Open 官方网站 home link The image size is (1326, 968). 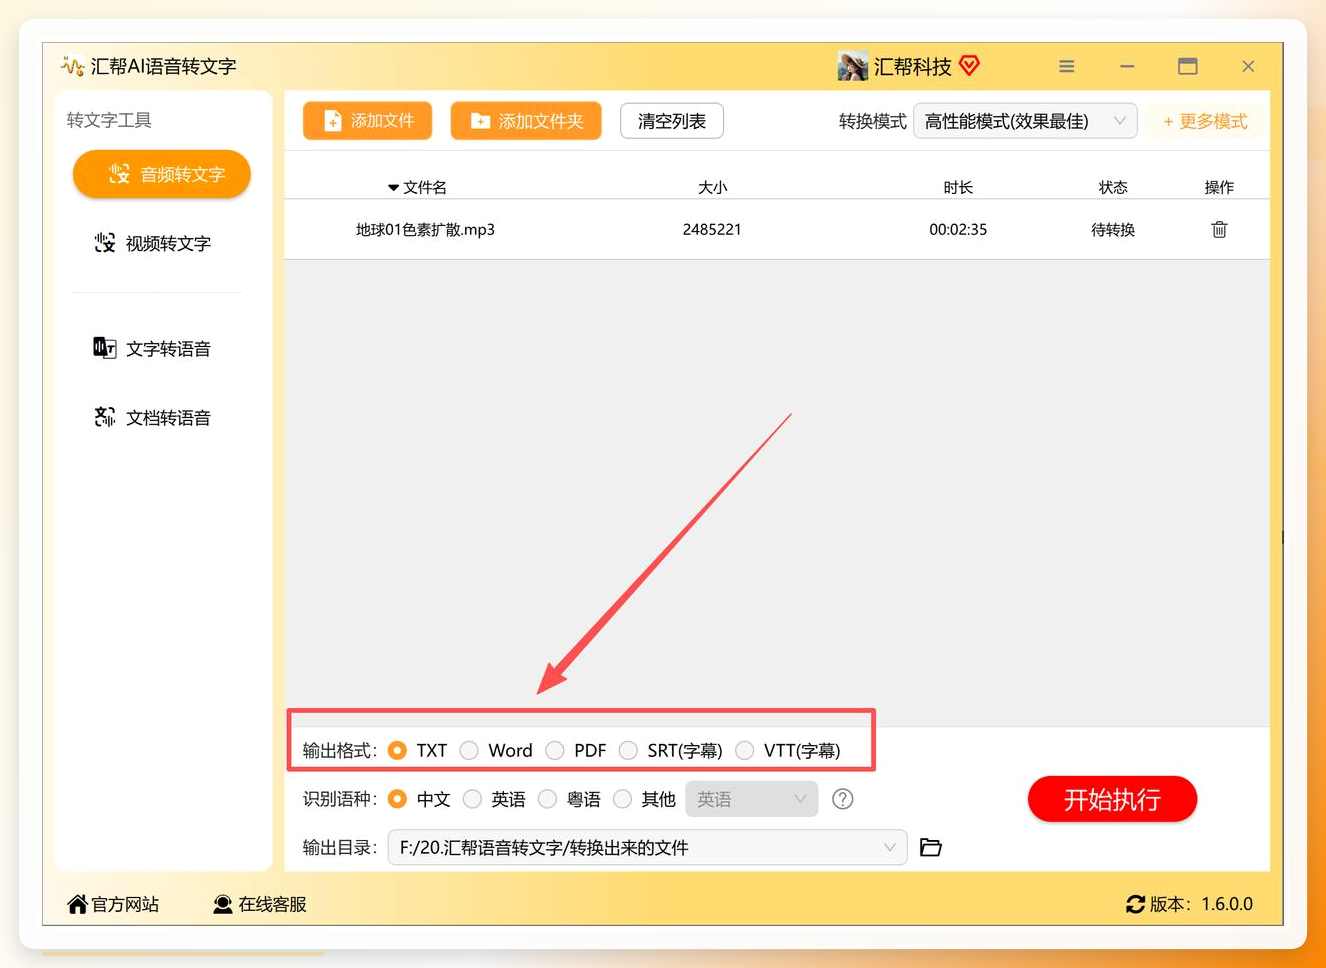(113, 904)
